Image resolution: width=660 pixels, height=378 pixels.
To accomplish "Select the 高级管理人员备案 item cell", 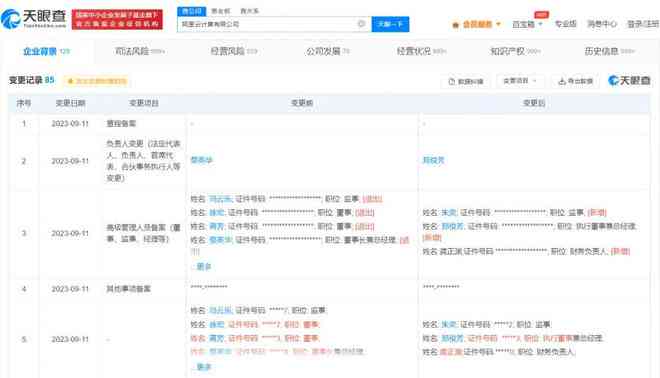I will (144, 233).
